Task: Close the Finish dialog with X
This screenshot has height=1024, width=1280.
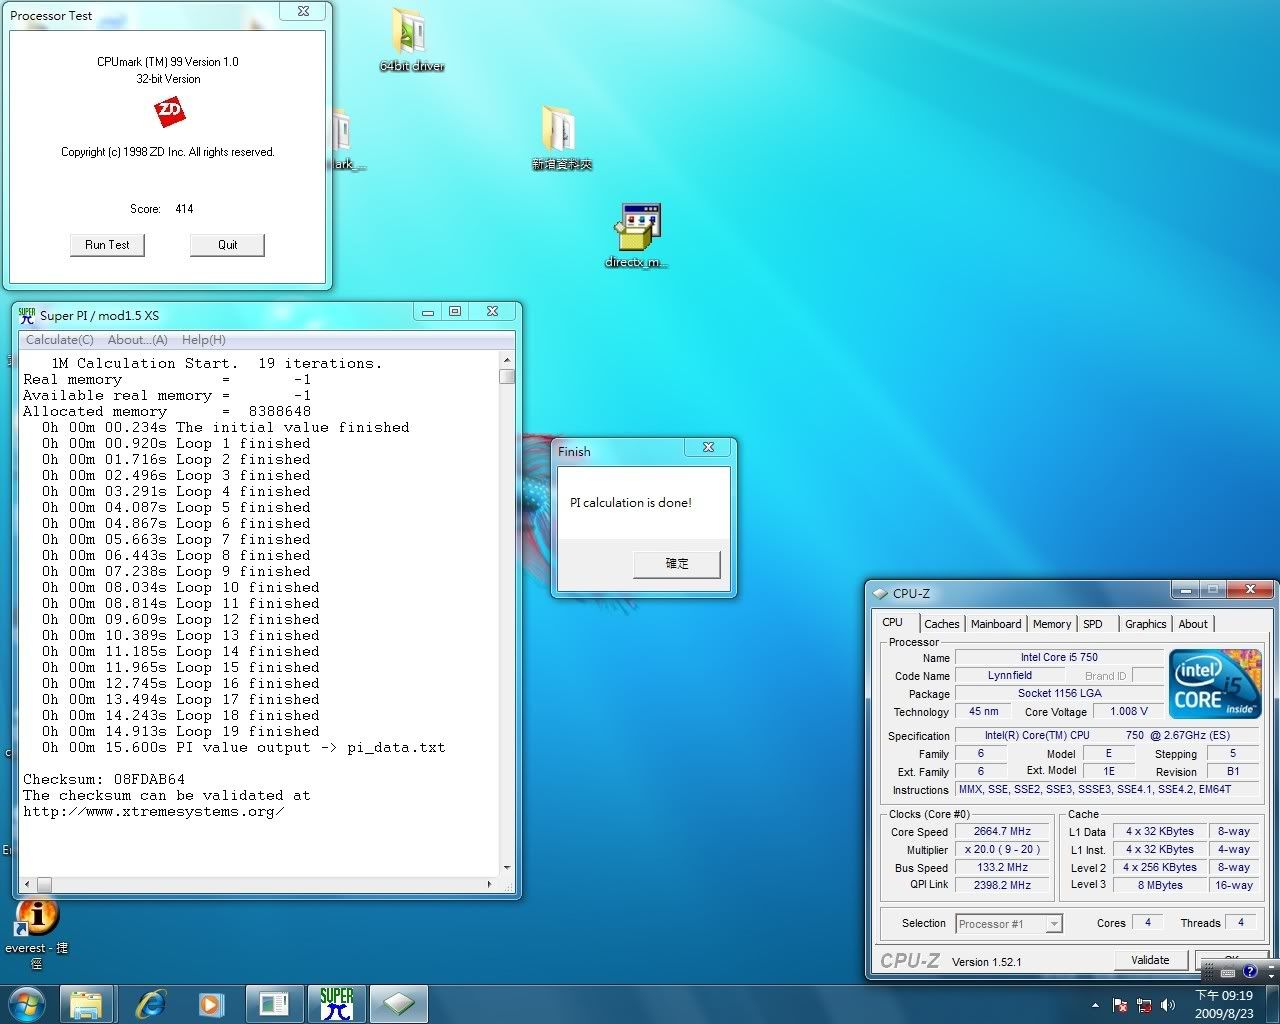Action: click(708, 447)
